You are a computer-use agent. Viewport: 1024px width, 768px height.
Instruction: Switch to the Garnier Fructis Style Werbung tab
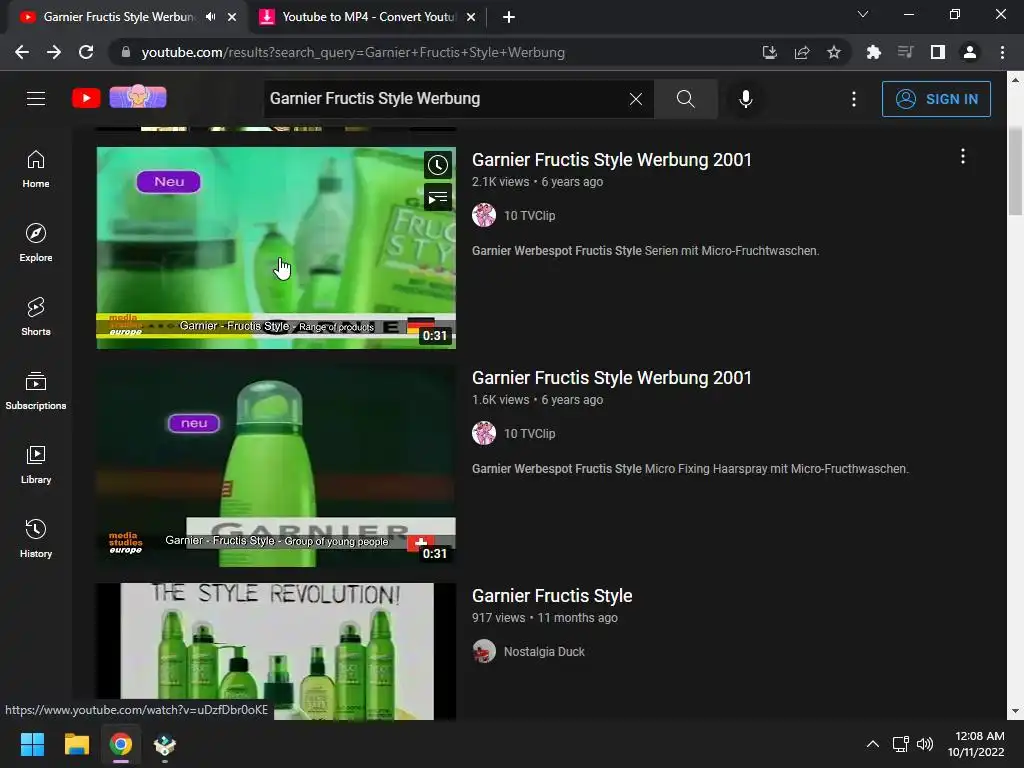coord(118,17)
